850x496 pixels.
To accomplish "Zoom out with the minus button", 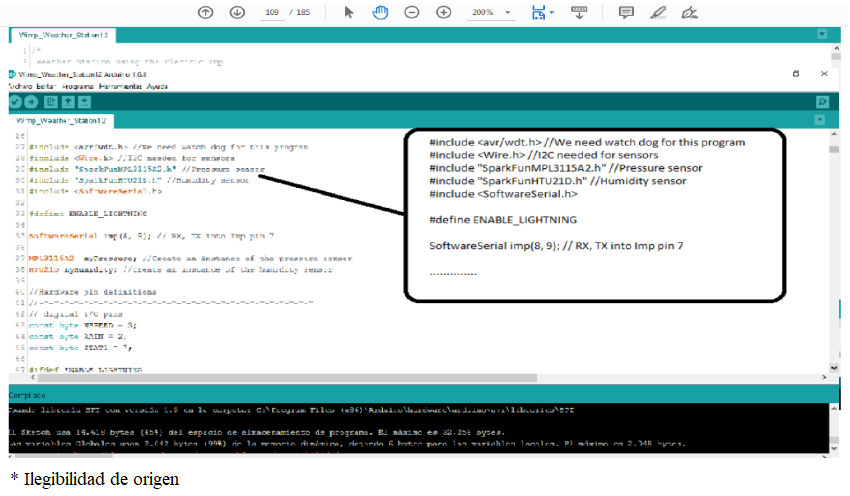I will 412,12.
